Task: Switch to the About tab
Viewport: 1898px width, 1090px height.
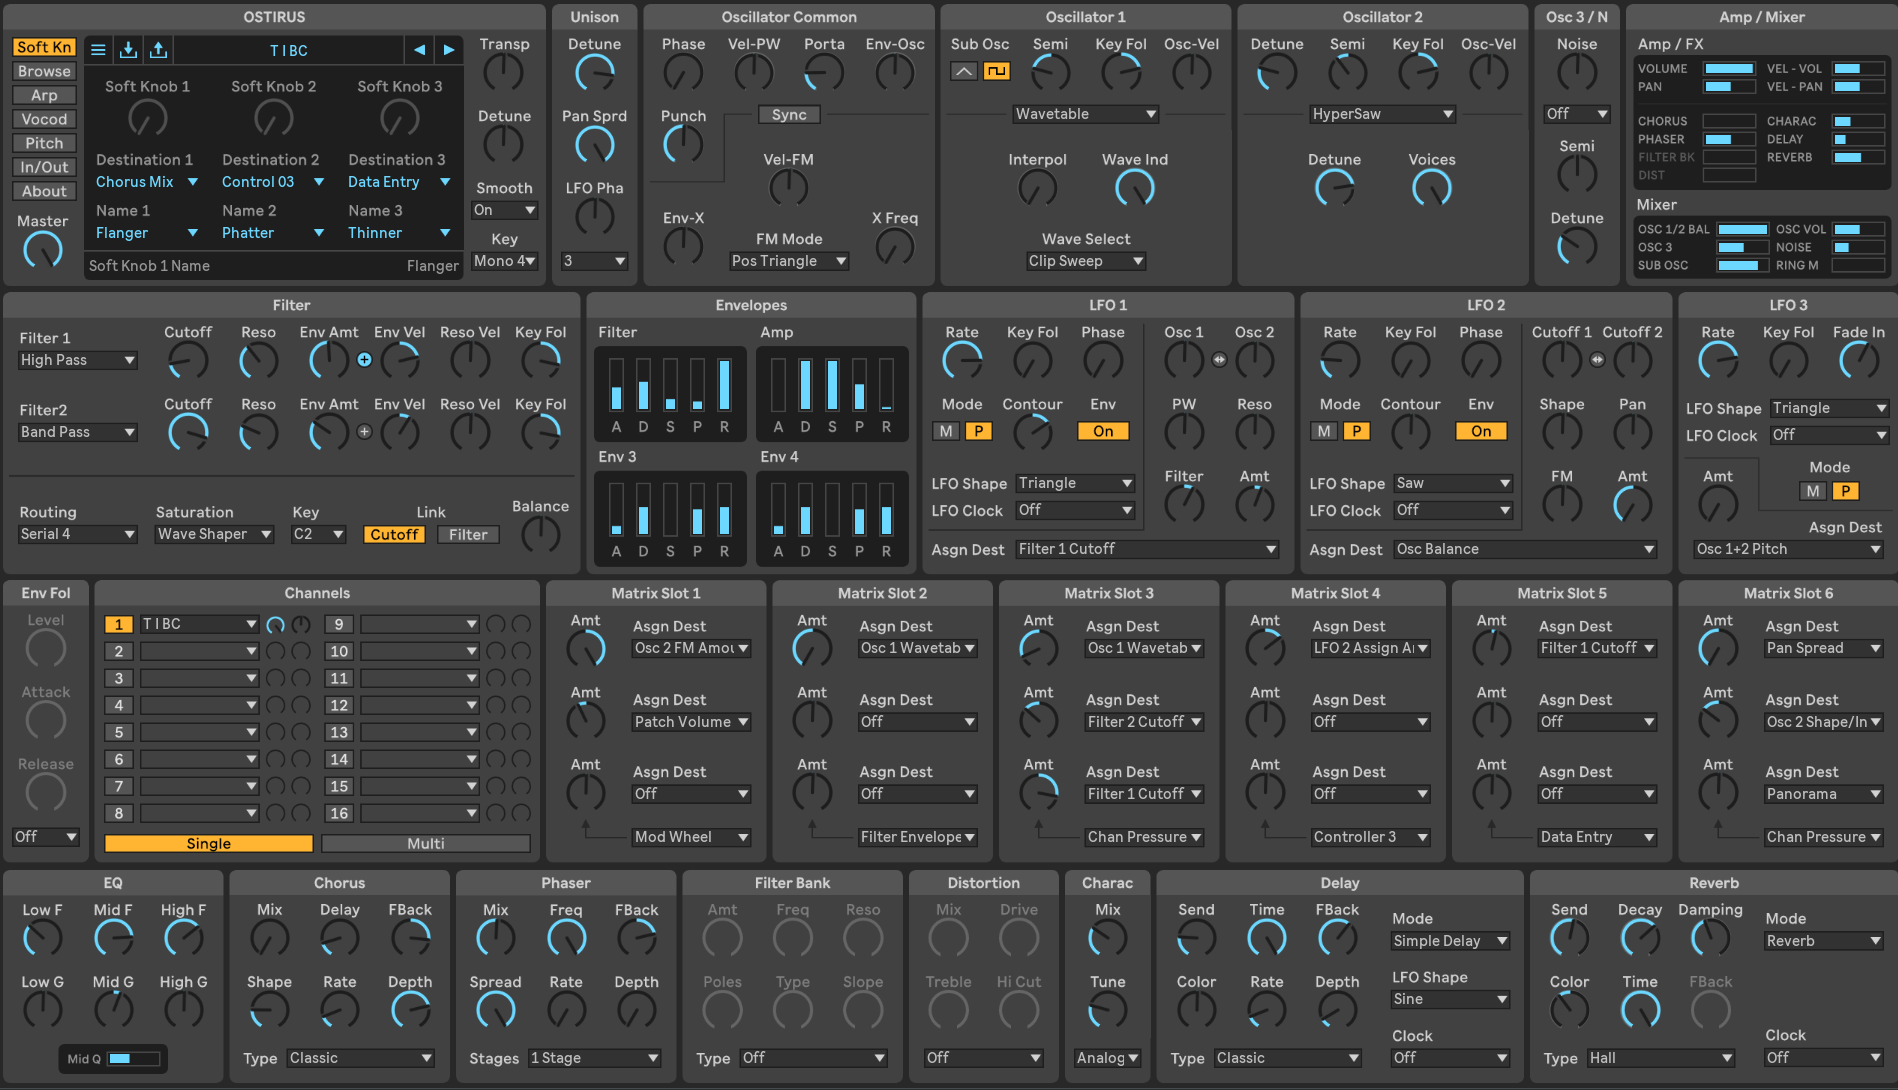Action: point(44,191)
